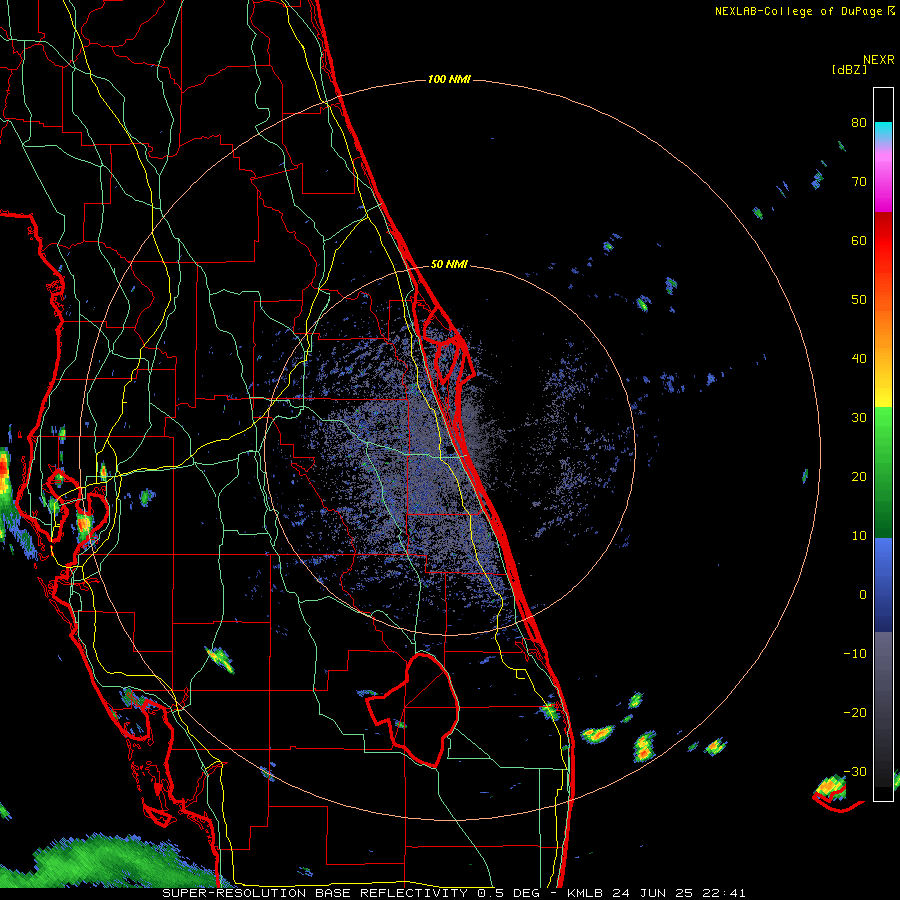The width and height of the screenshot is (900, 900).
Task: Click the "100 NMI" range ring label
Action: (449, 79)
